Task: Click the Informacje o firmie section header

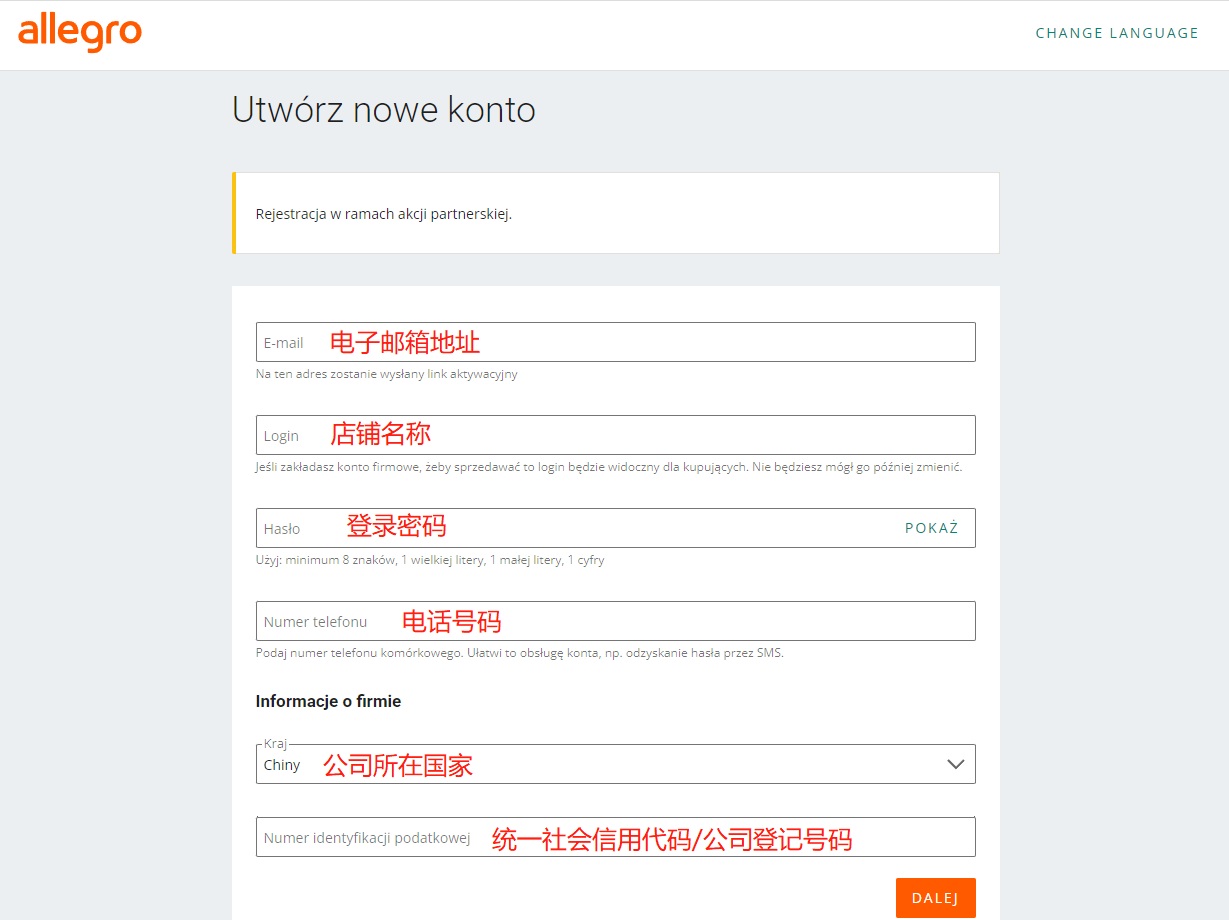Action: pos(328,701)
